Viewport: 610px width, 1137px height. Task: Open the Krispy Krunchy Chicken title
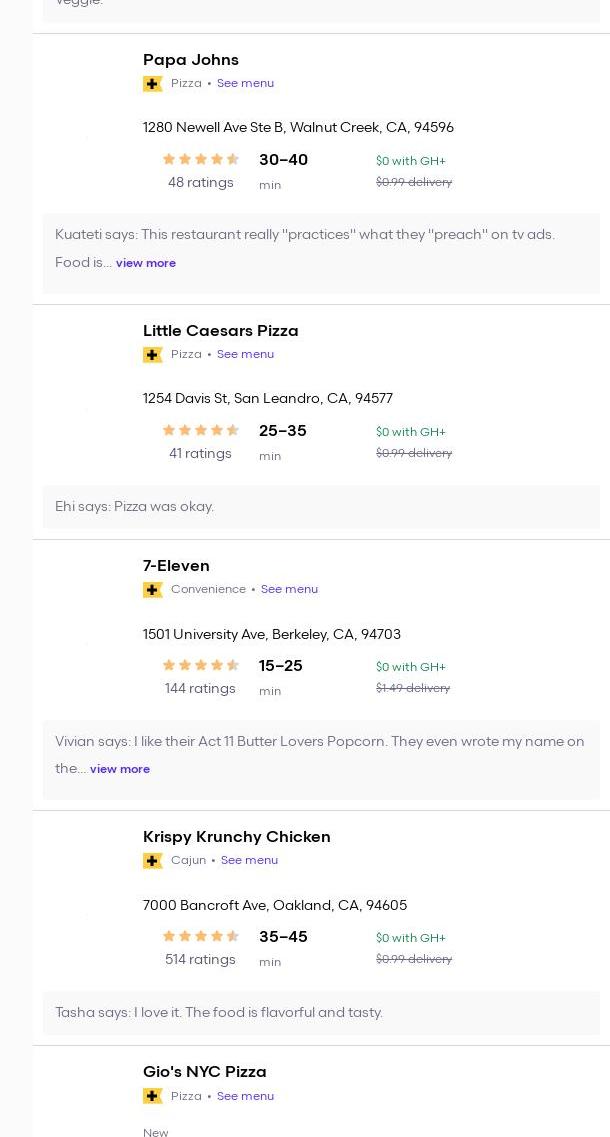click(x=236, y=837)
